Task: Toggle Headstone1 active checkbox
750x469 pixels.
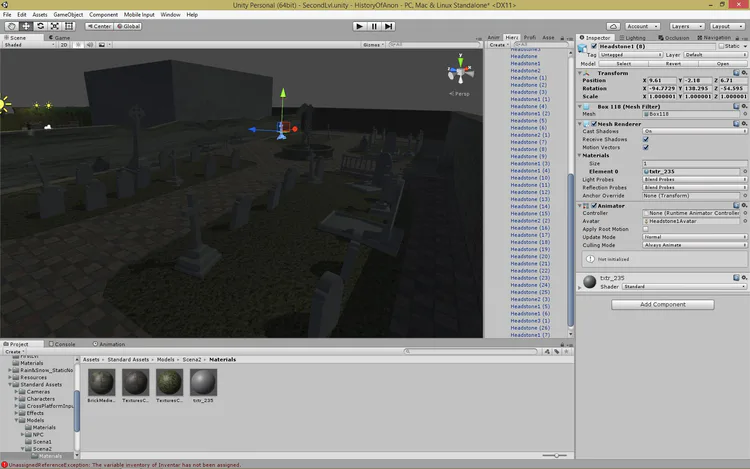Action: (594, 46)
